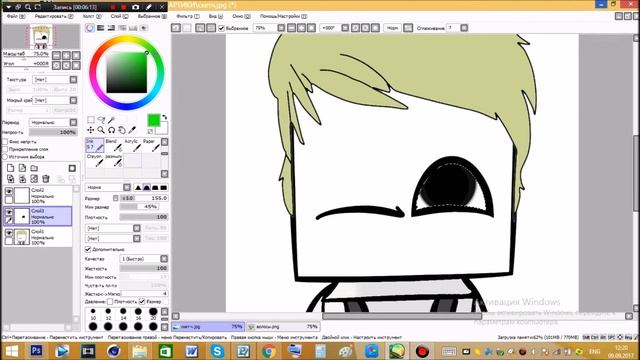640x360 pixels.
Task: Show the HSV slider panel
Action: pos(111,28)
